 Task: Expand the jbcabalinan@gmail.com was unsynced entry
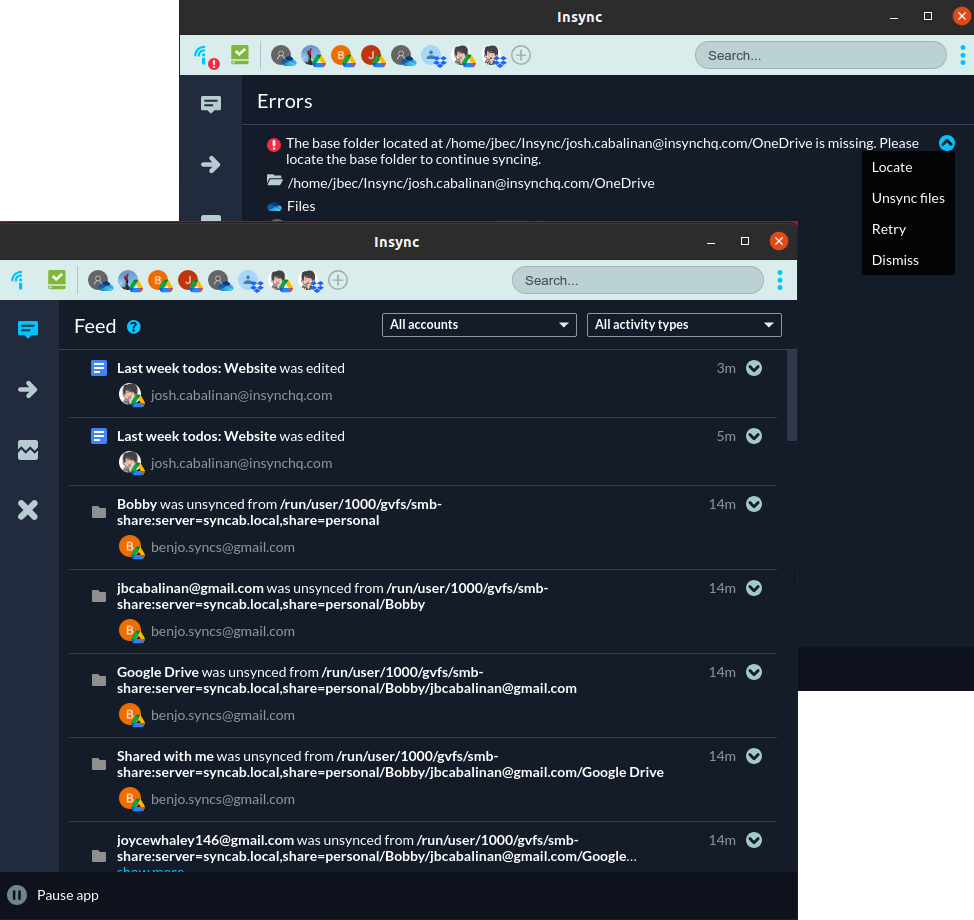coord(754,588)
